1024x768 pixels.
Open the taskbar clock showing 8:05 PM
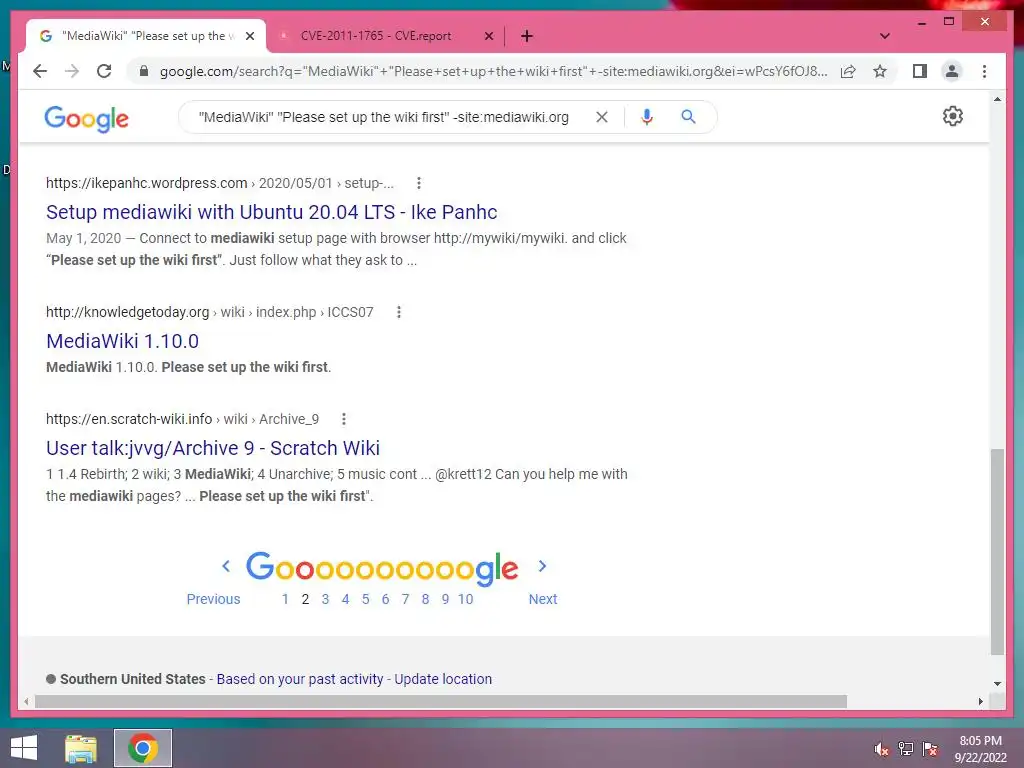981,749
